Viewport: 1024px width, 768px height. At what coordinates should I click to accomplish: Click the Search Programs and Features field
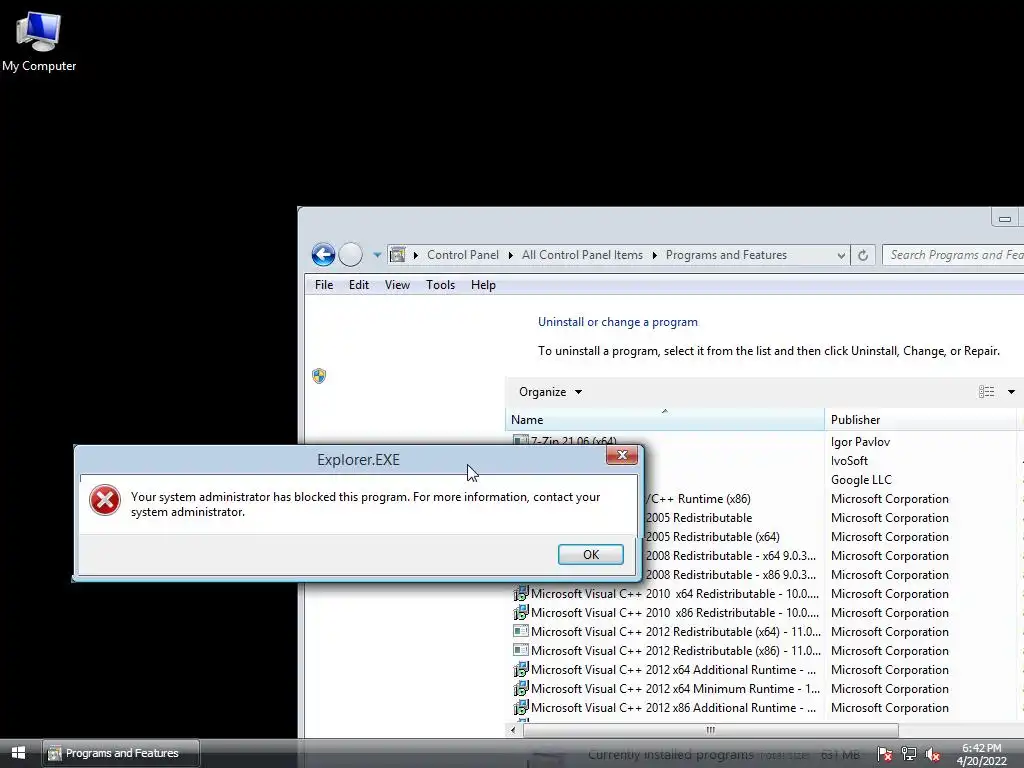[953, 255]
